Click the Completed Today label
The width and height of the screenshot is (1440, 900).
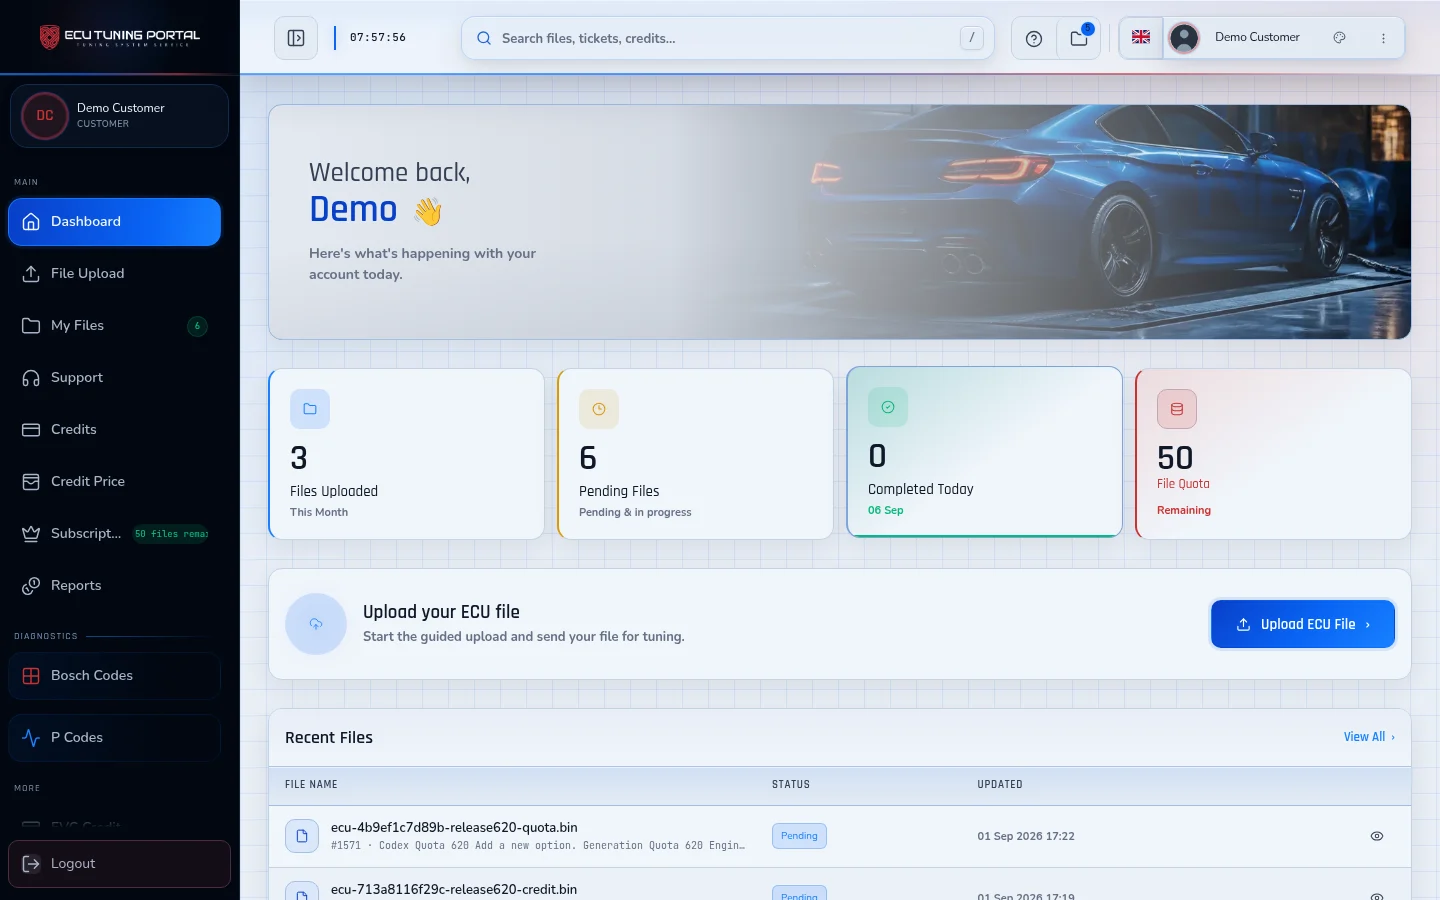[x=921, y=489]
